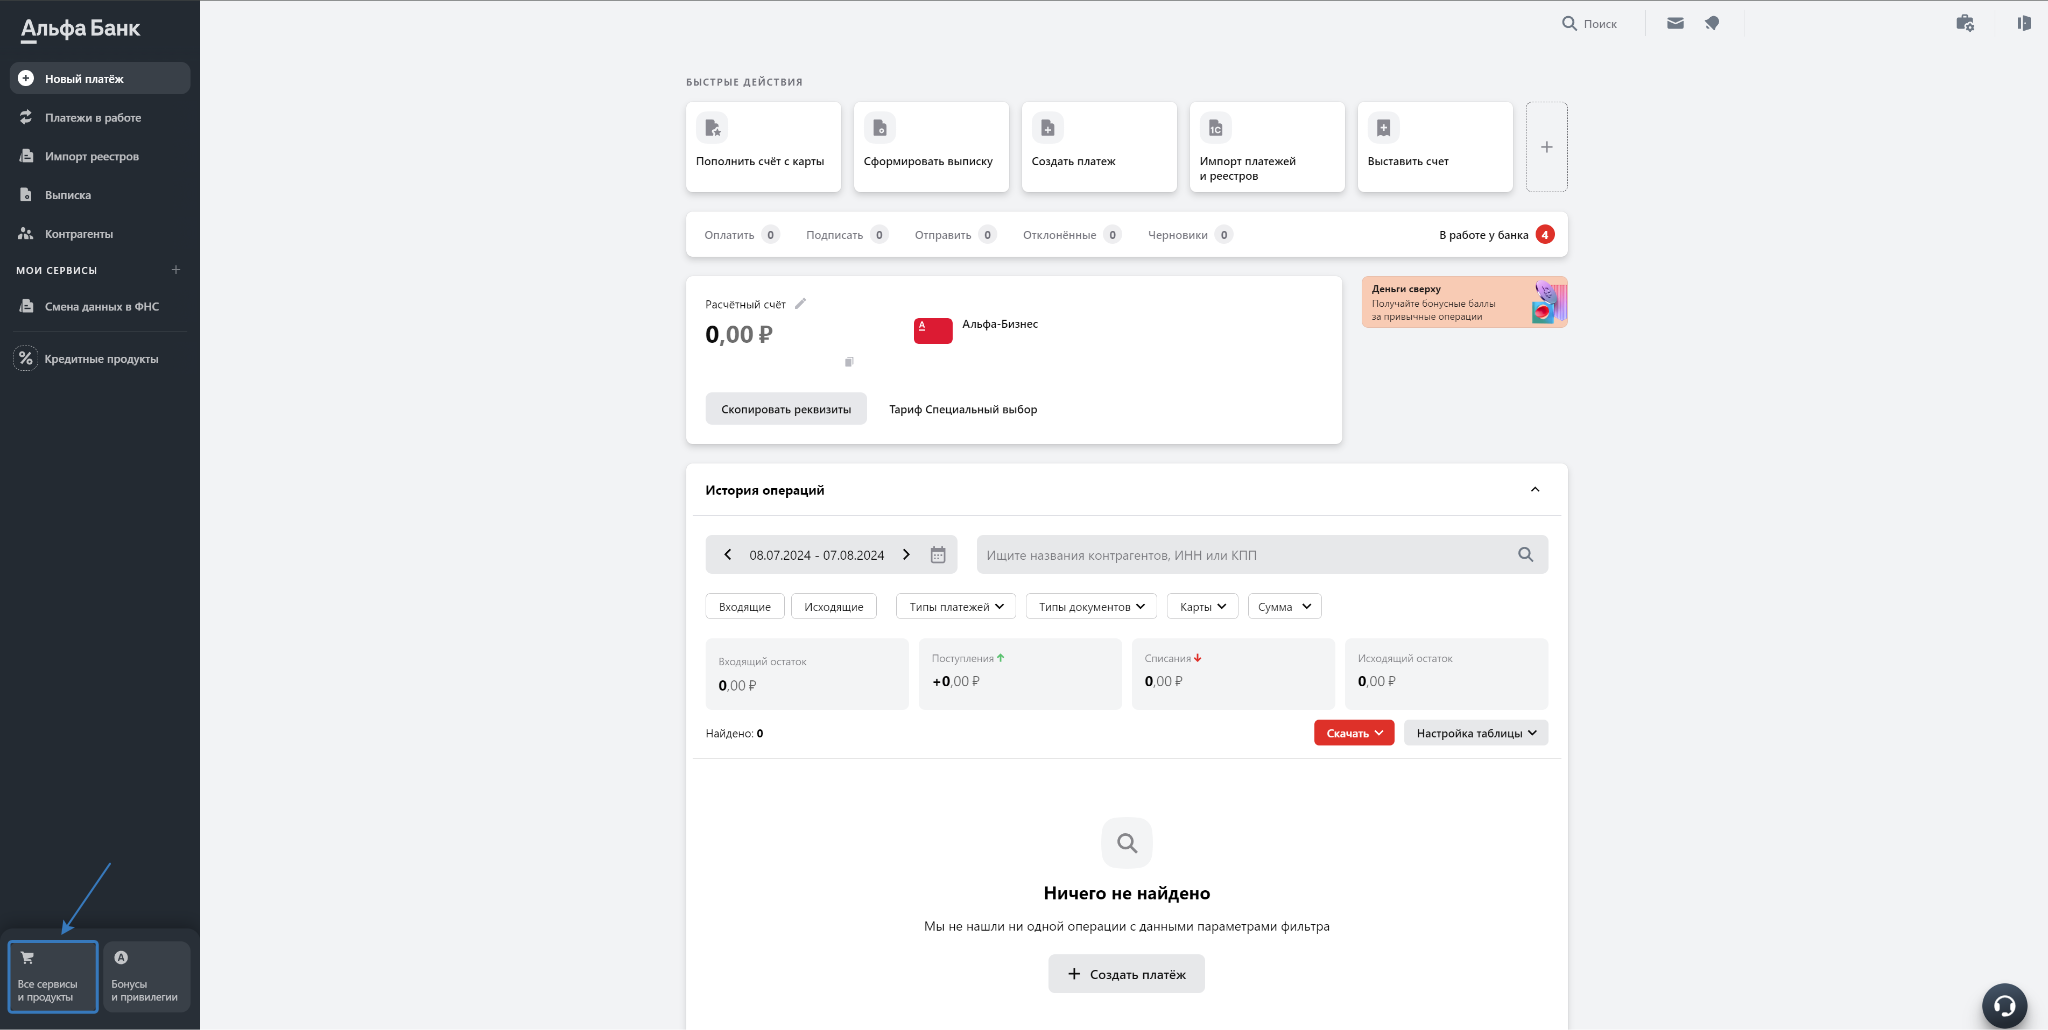Click the plus icon beside Мои сервисы
The image size is (2048, 1030).
point(176,270)
